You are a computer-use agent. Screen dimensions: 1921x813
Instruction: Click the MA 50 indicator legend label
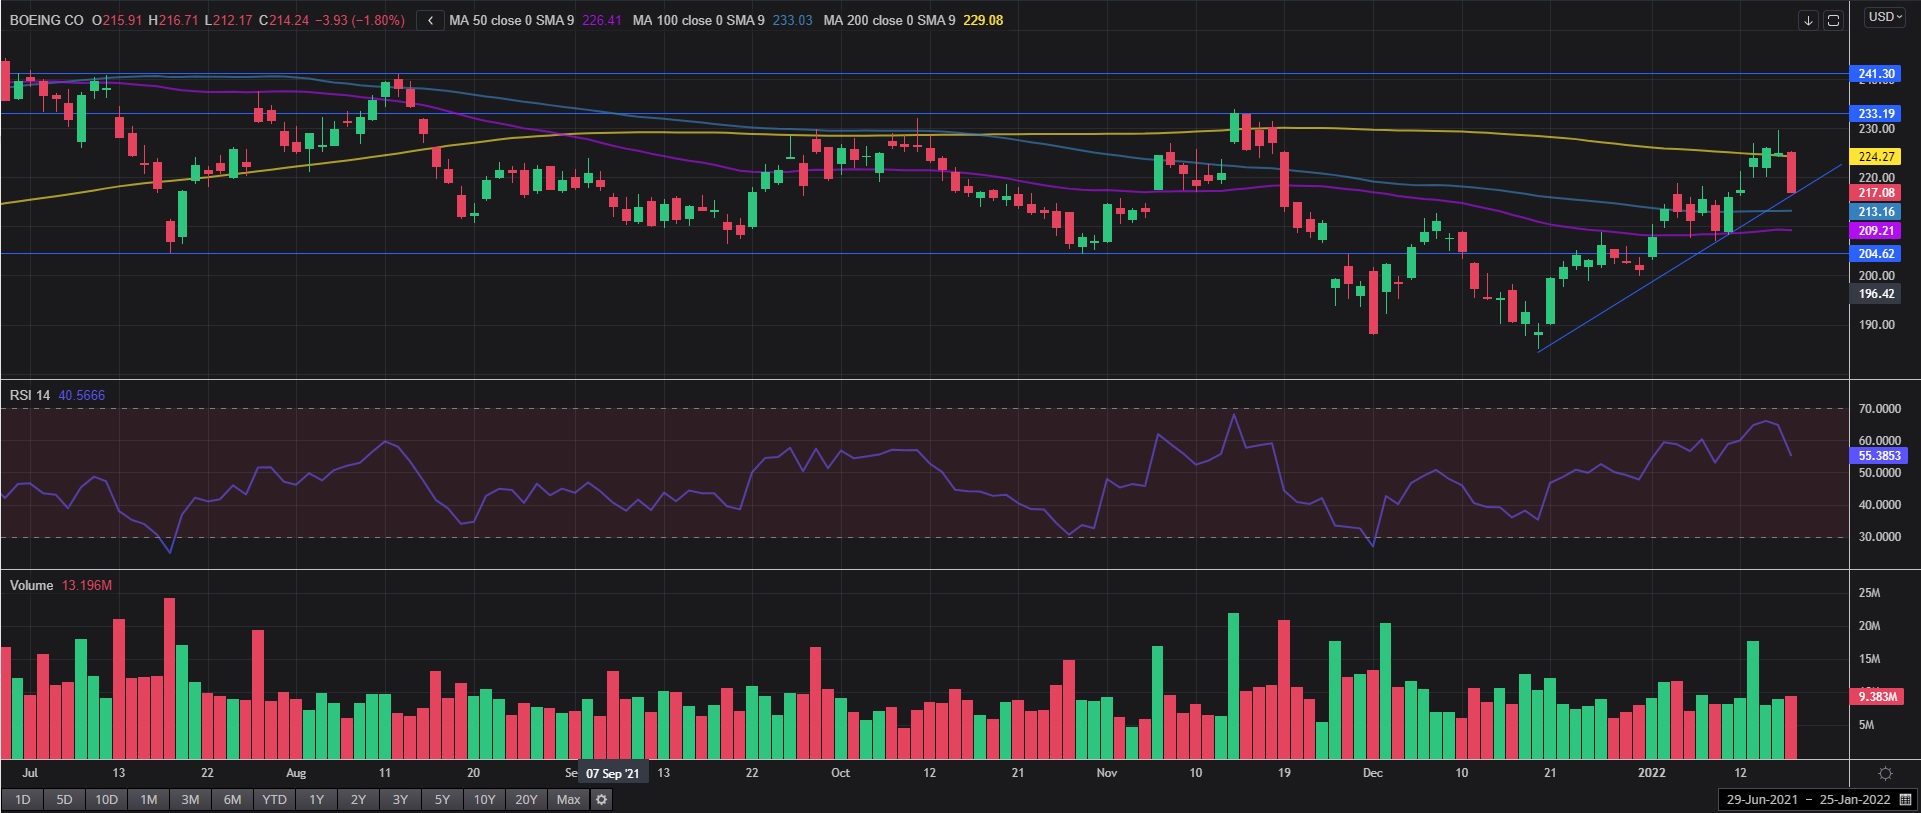coord(511,20)
